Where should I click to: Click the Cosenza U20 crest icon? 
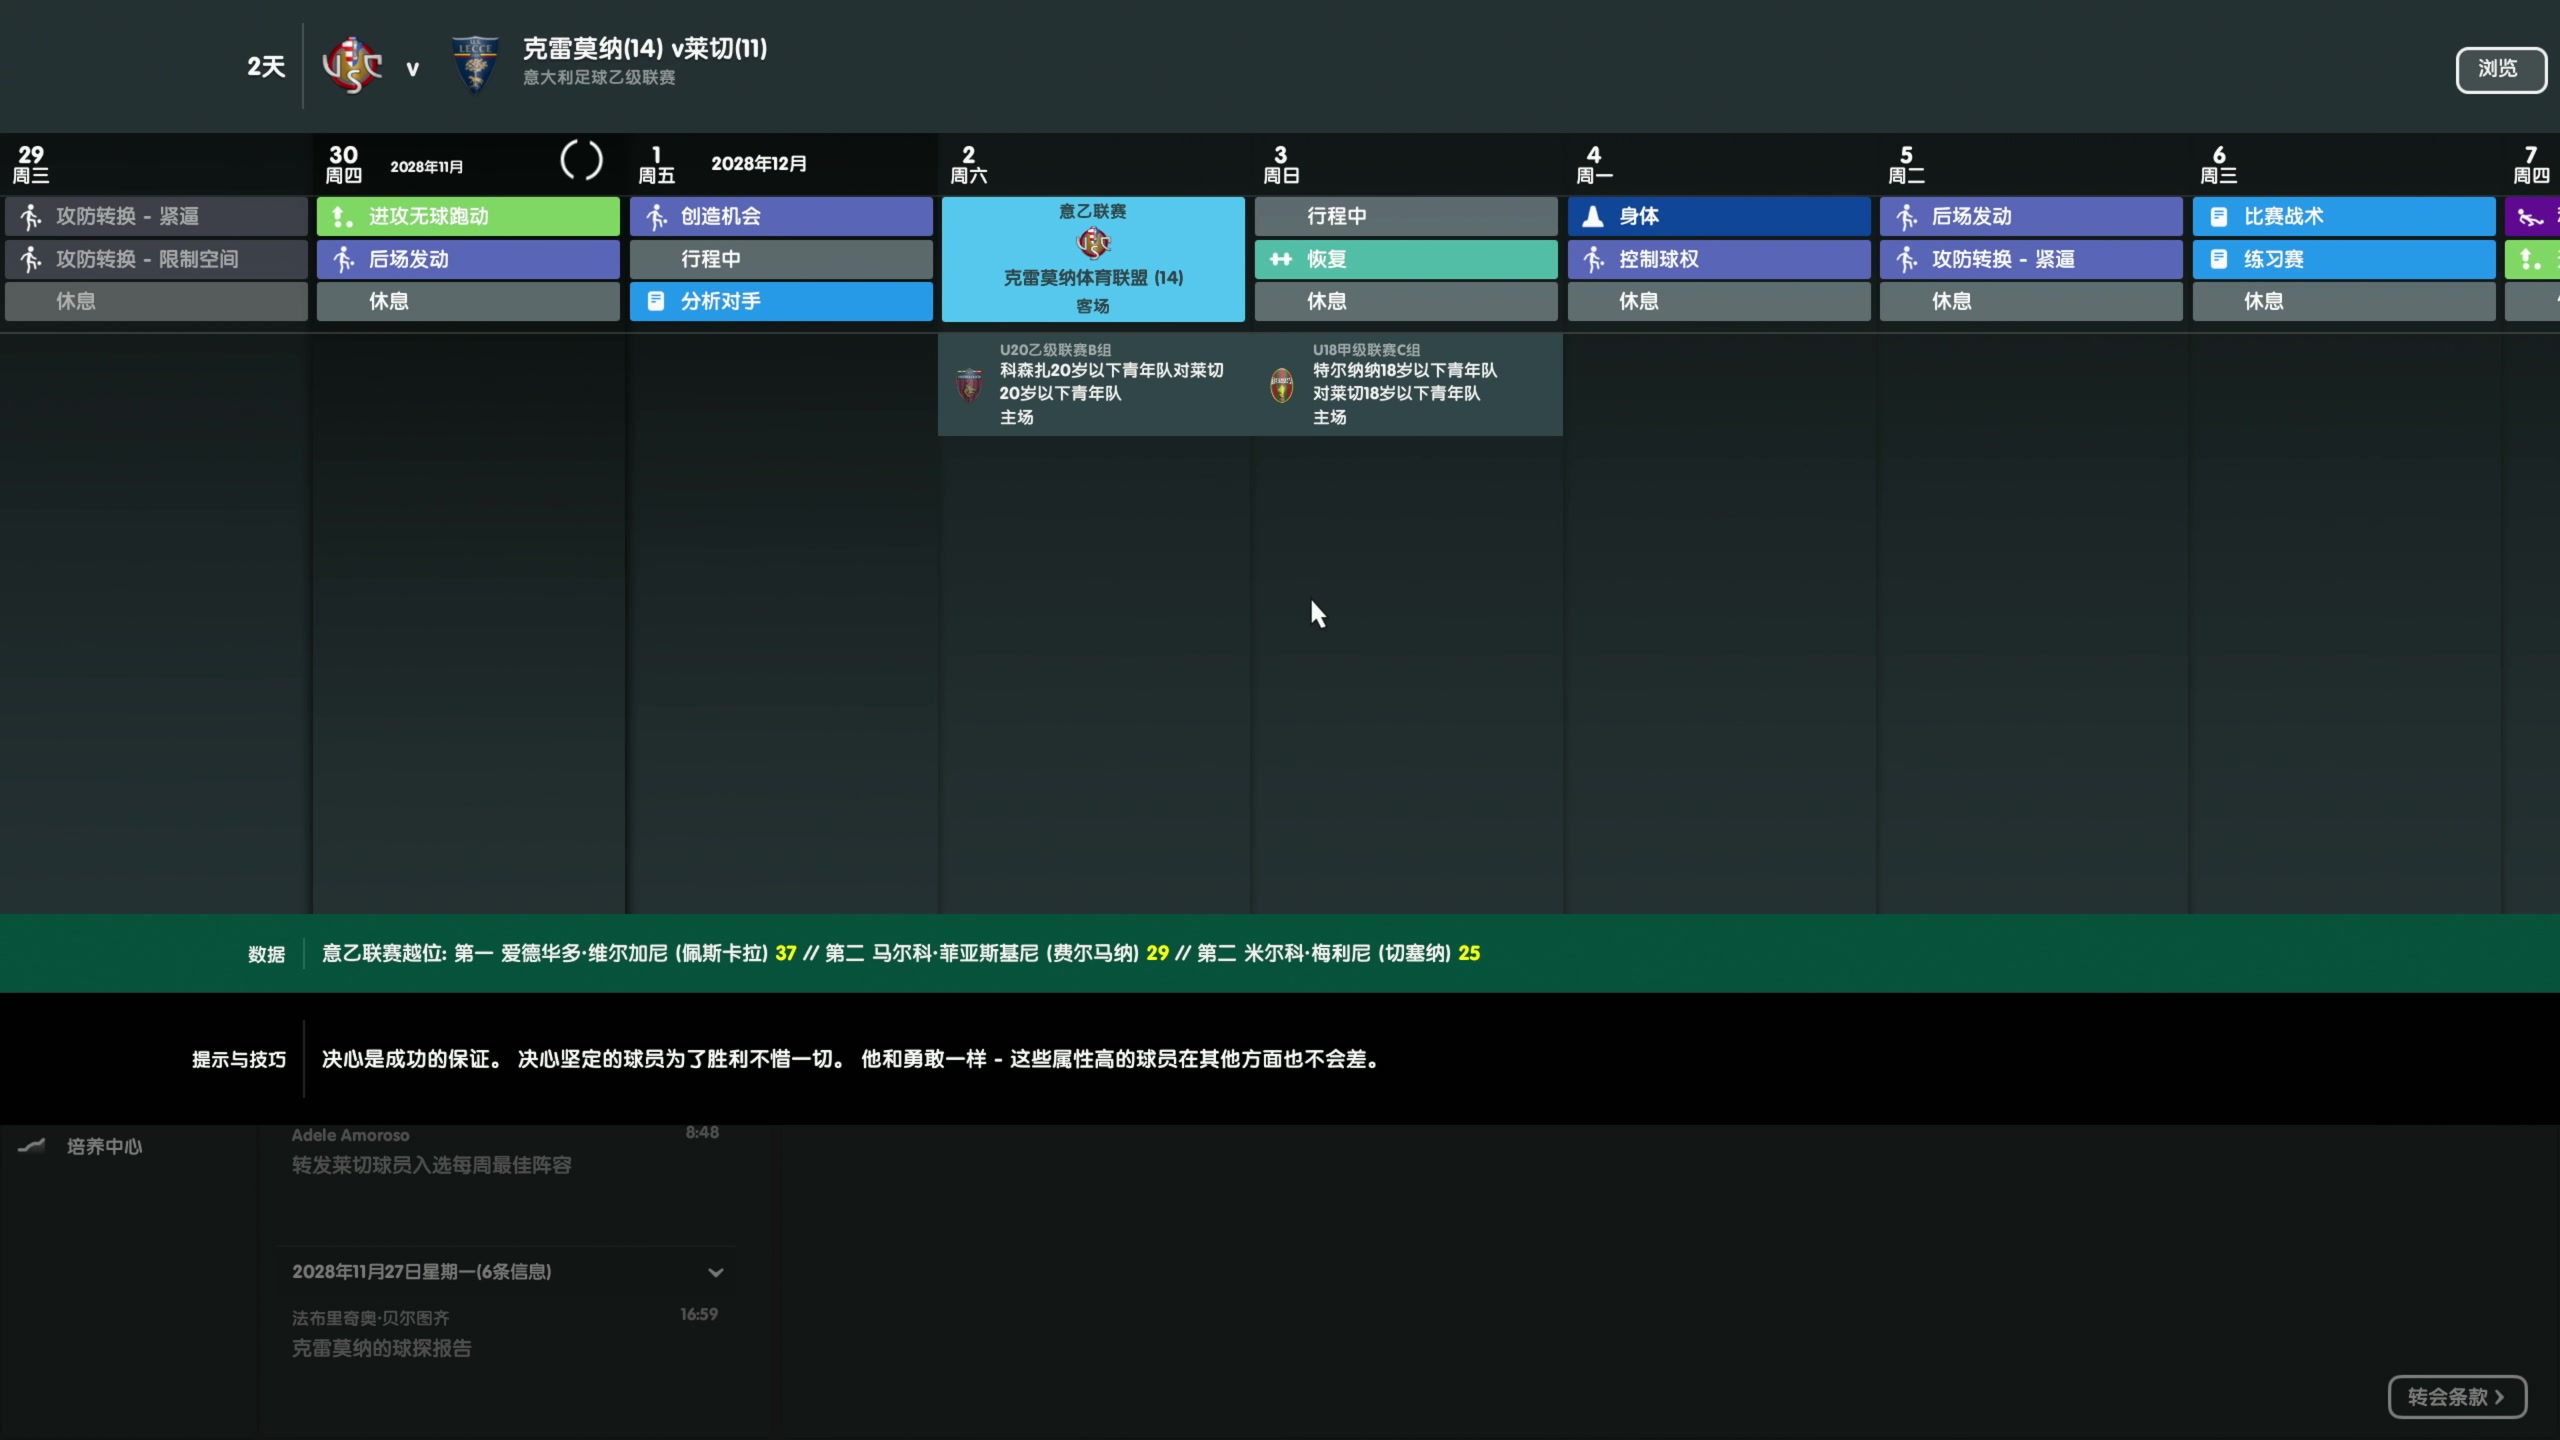969,385
